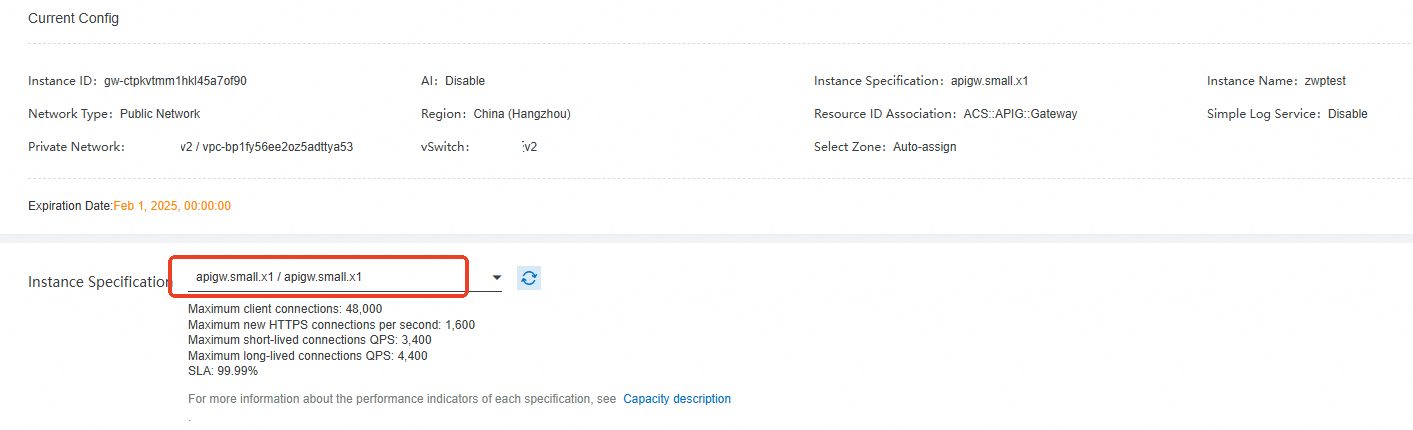Viewport: 1413px width, 430px height.
Task: Click the refresh icon beside Instance Specification
Action: click(529, 278)
